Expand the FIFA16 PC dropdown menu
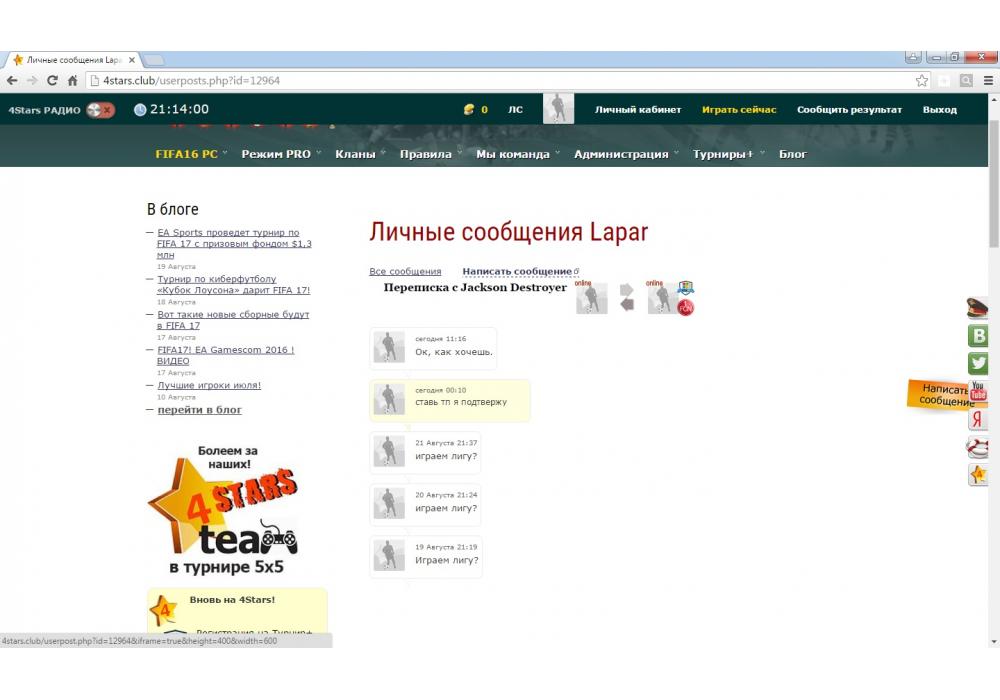 191,154
